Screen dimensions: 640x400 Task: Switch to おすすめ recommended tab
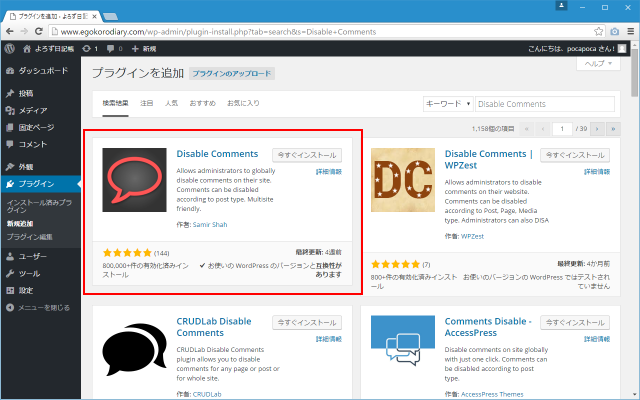pos(202,103)
